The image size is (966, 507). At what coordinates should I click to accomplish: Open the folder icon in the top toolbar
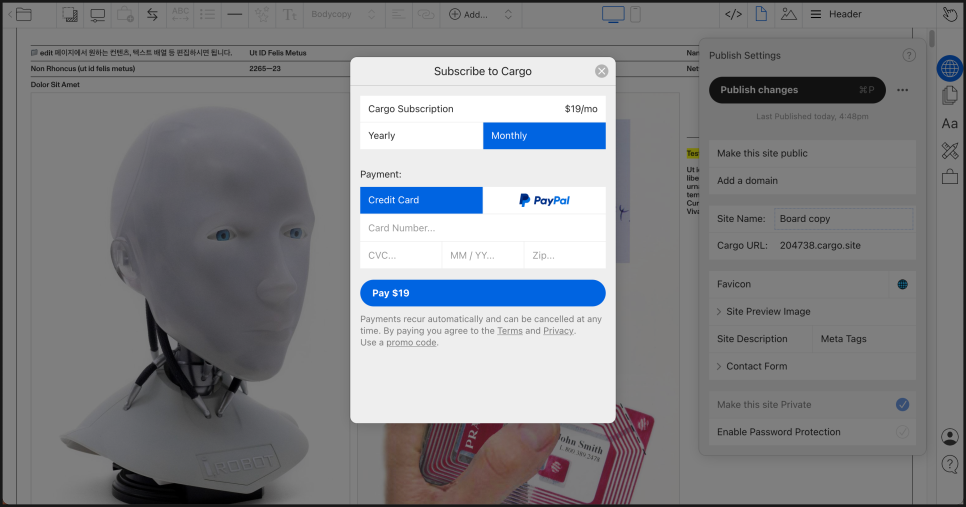click(24, 14)
